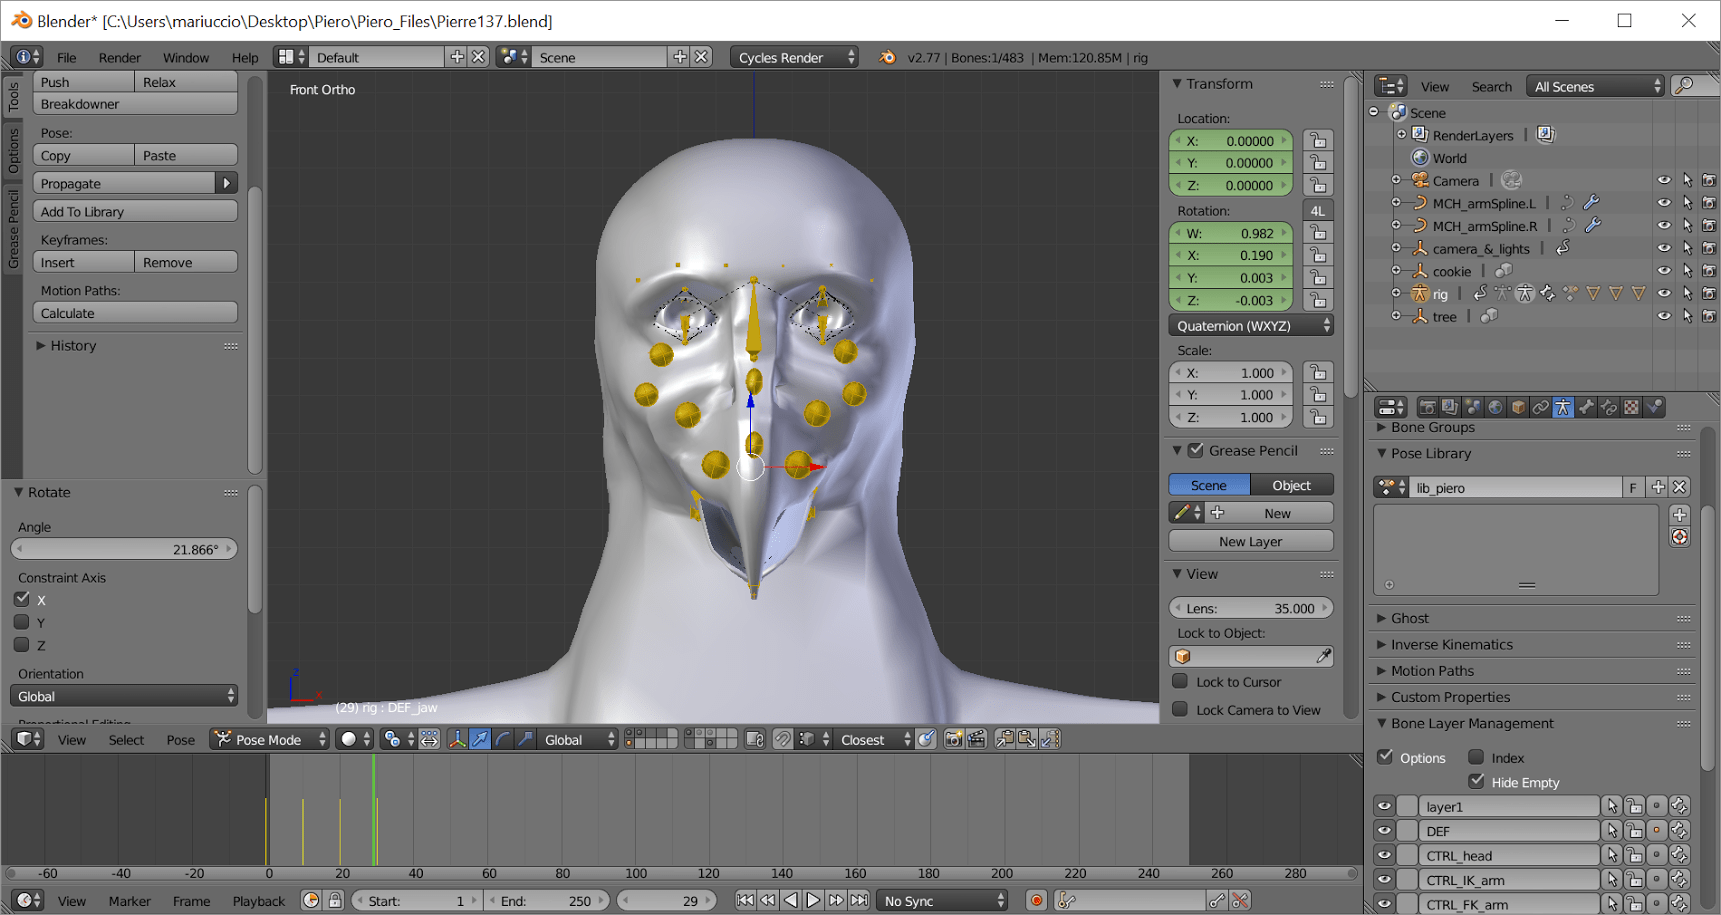Expand the rig object in the Outliner
This screenshot has width=1721, height=915.
[x=1397, y=293]
